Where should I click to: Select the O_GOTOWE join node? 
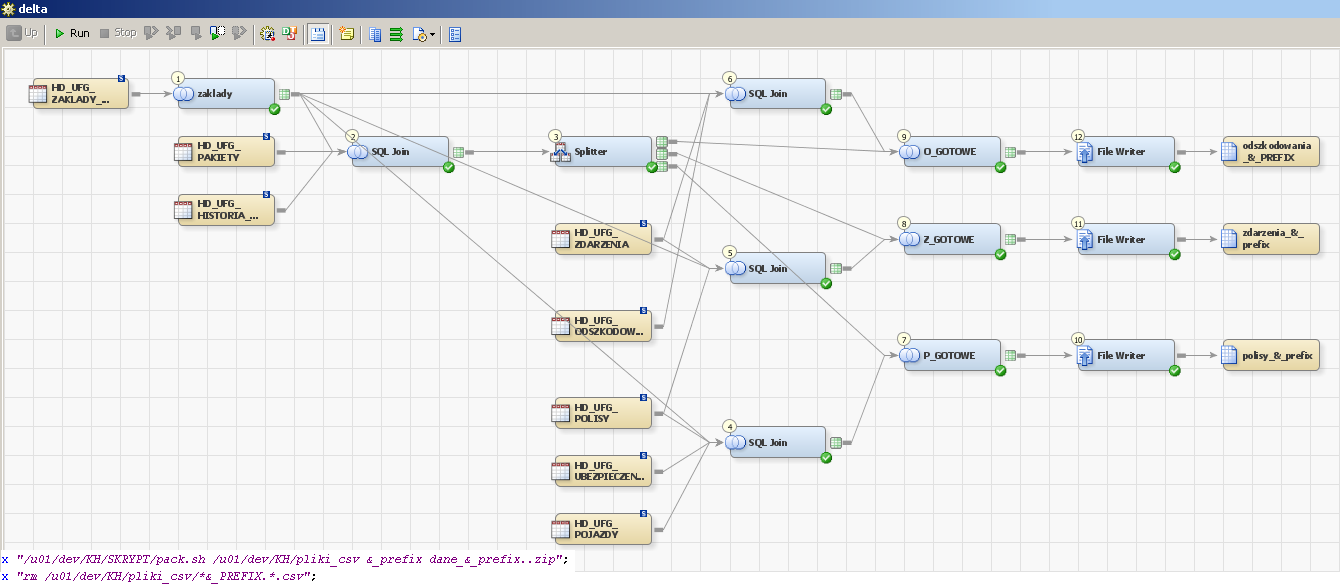pyautogui.click(x=952, y=152)
